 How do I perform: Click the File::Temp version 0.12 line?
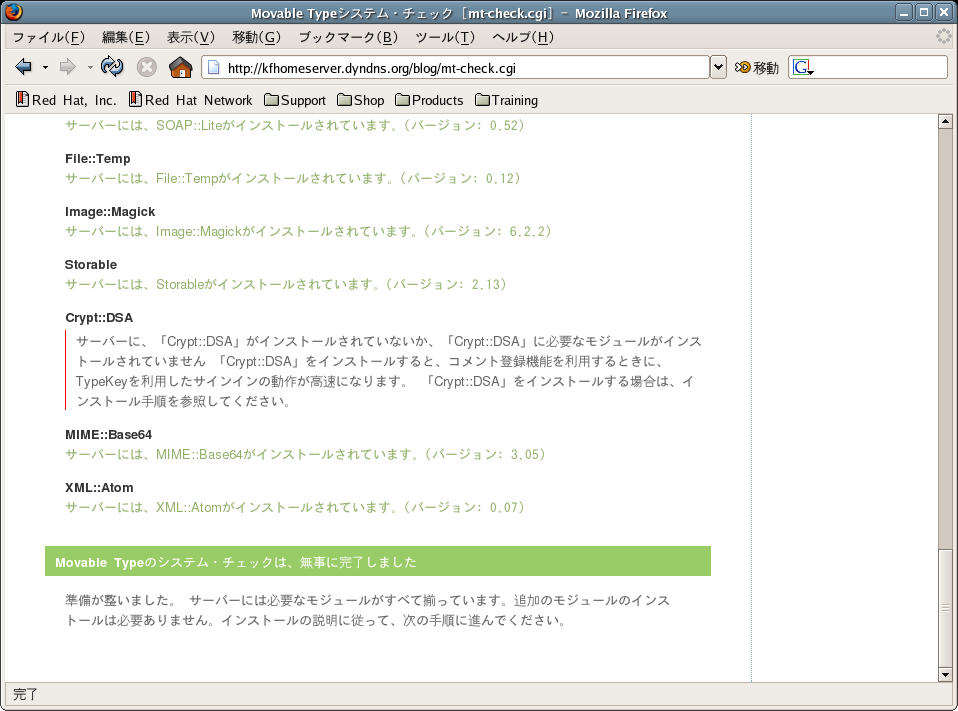[293, 178]
